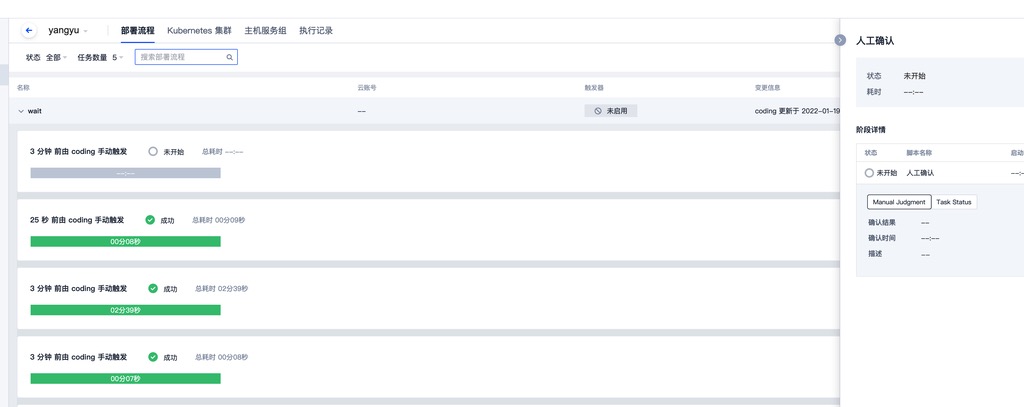This screenshot has height=407, width=1024.
Task: Click the back arrow button
Action: [x=28, y=31]
